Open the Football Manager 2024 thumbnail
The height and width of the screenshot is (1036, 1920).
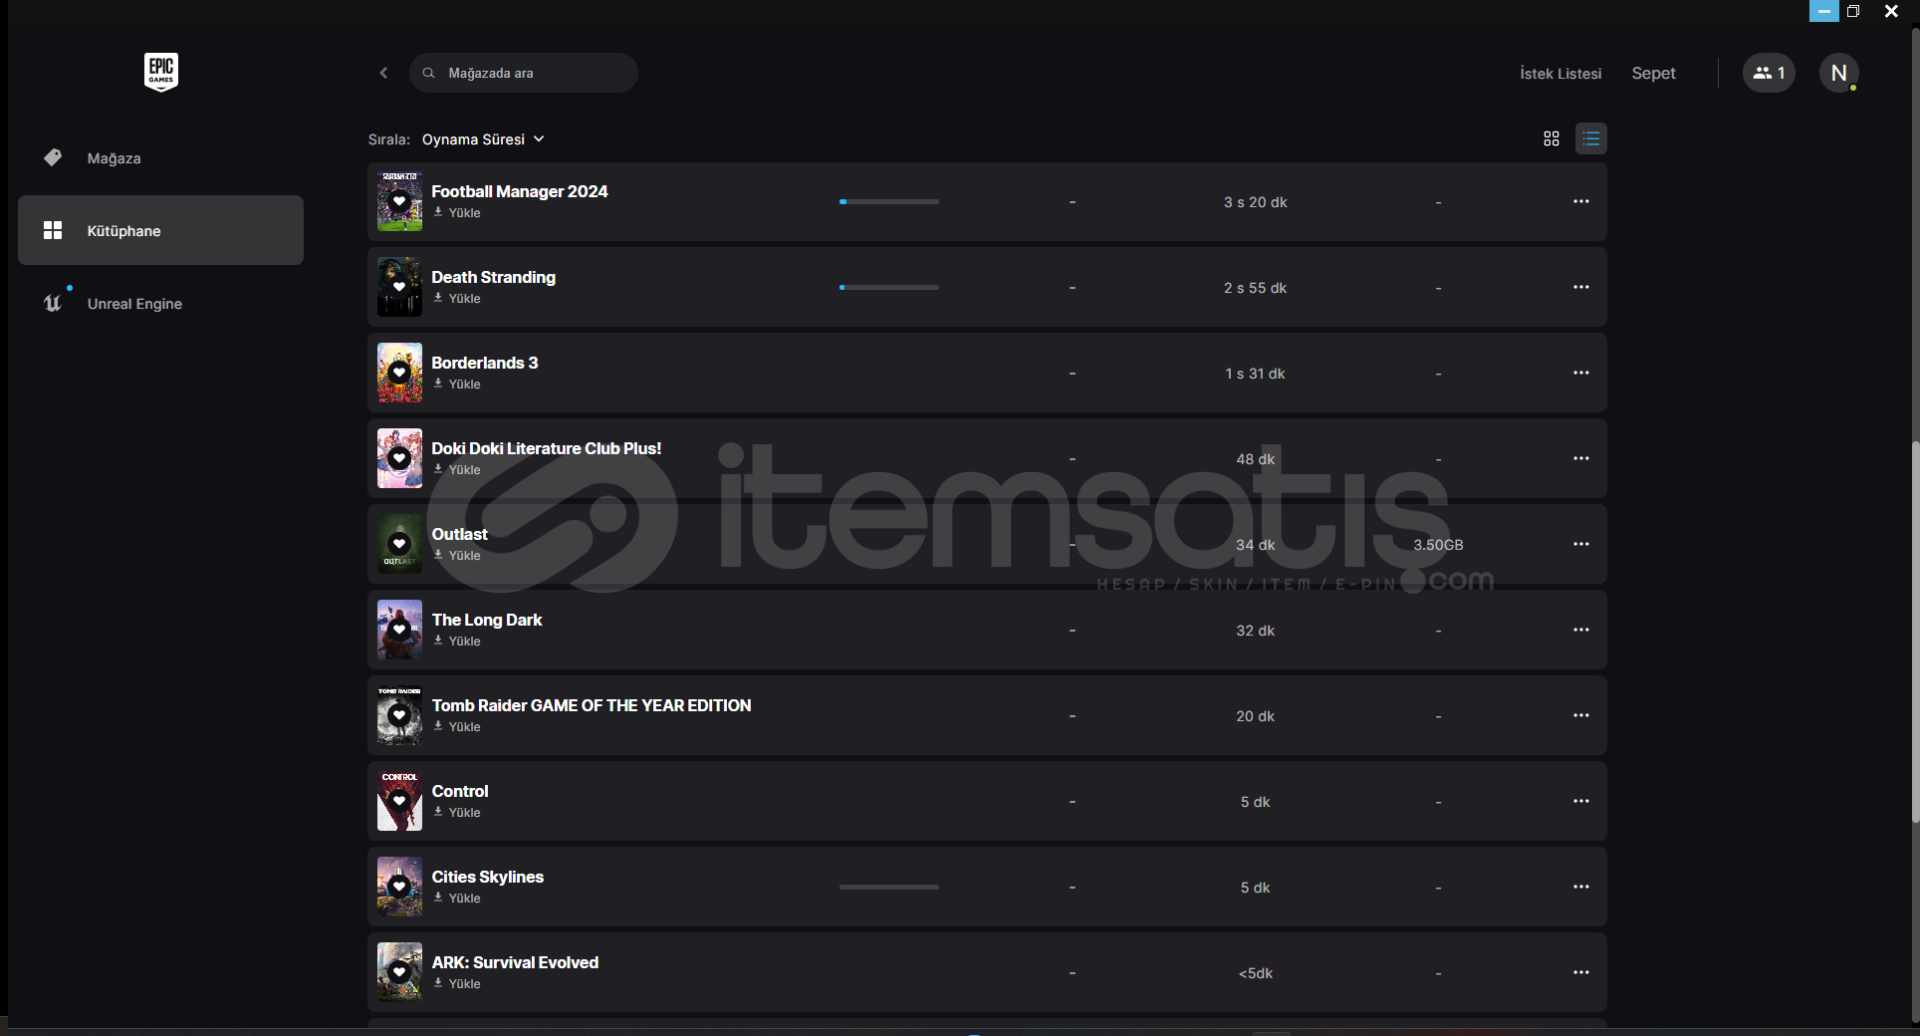399,202
